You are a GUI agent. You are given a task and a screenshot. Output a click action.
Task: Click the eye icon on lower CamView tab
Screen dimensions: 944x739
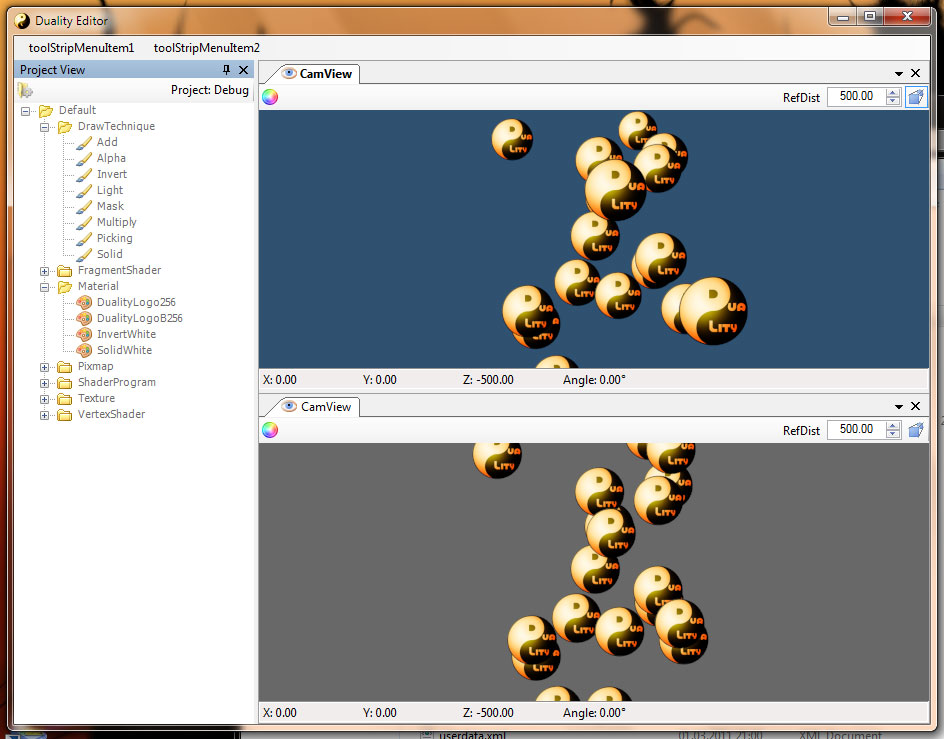pyautogui.click(x=290, y=407)
